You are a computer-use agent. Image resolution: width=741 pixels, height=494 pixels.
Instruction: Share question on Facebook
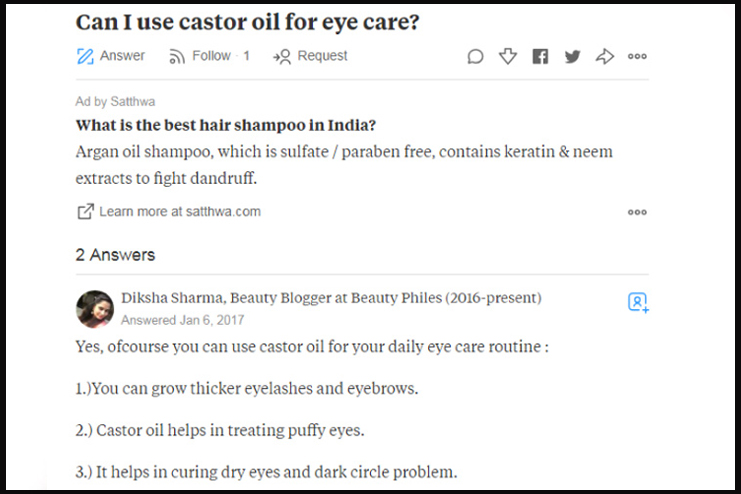540,56
